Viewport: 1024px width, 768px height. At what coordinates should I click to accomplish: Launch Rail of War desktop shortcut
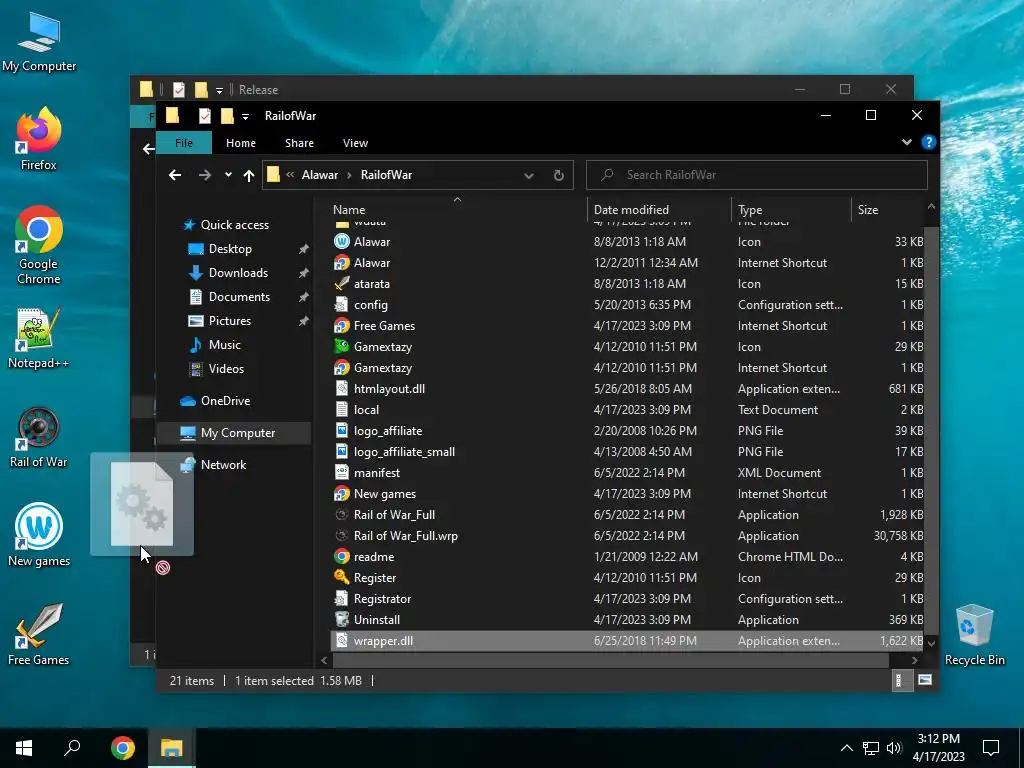39,437
